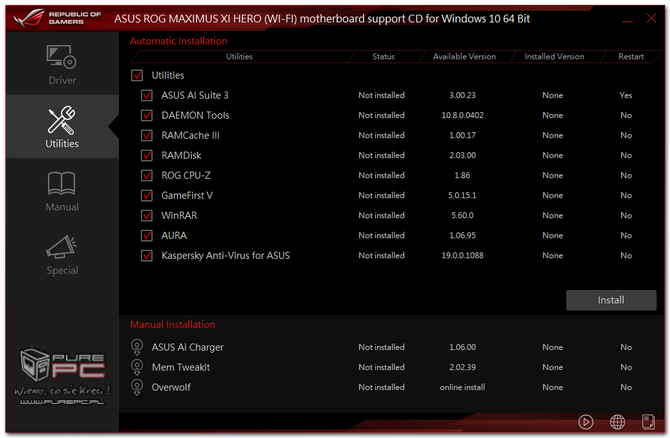
Task: Click the play video icon at bottom
Action: (x=585, y=422)
